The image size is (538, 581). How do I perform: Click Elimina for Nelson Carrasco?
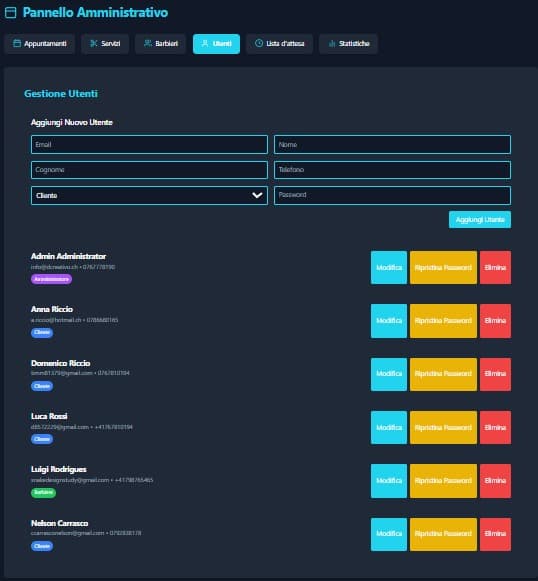coord(495,534)
